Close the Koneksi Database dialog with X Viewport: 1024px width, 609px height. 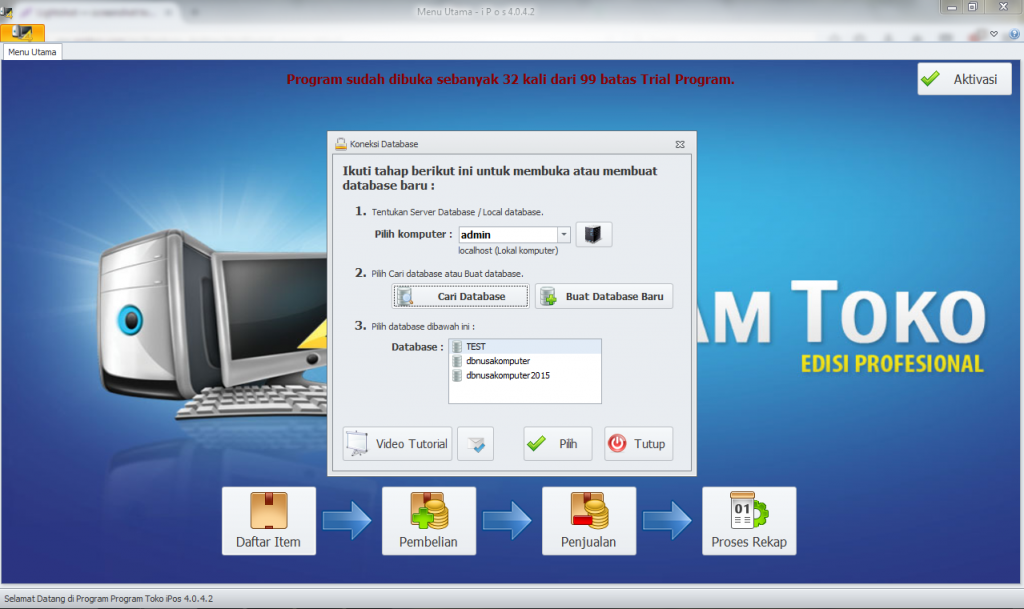[680, 144]
